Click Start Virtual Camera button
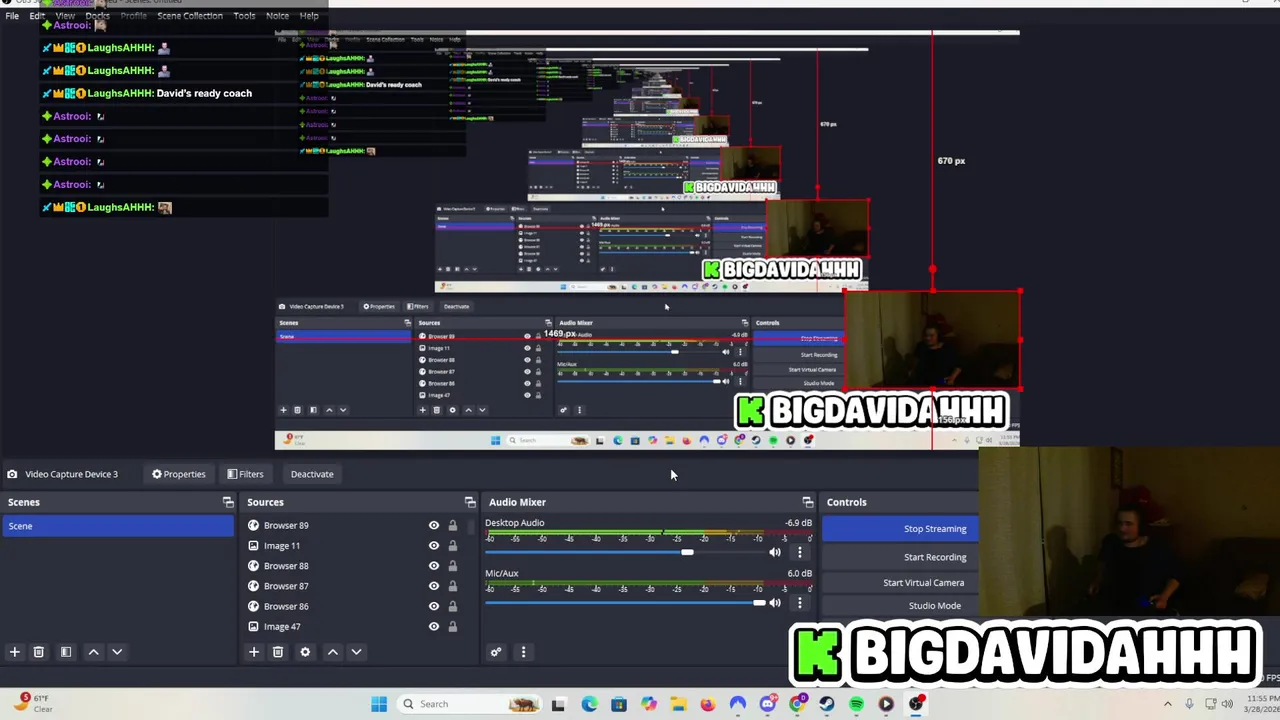Screen dimensions: 1280x720 tap(900, 582)
